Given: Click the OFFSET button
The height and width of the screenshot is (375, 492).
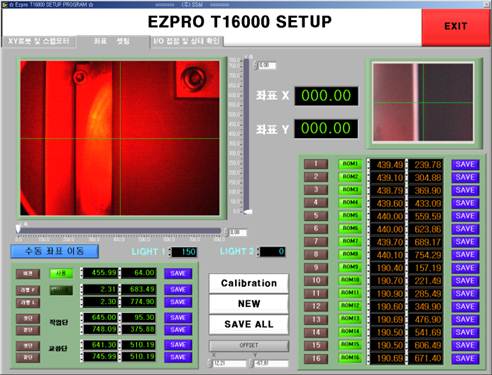Looking at the screenshot, I should click(x=249, y=345).
